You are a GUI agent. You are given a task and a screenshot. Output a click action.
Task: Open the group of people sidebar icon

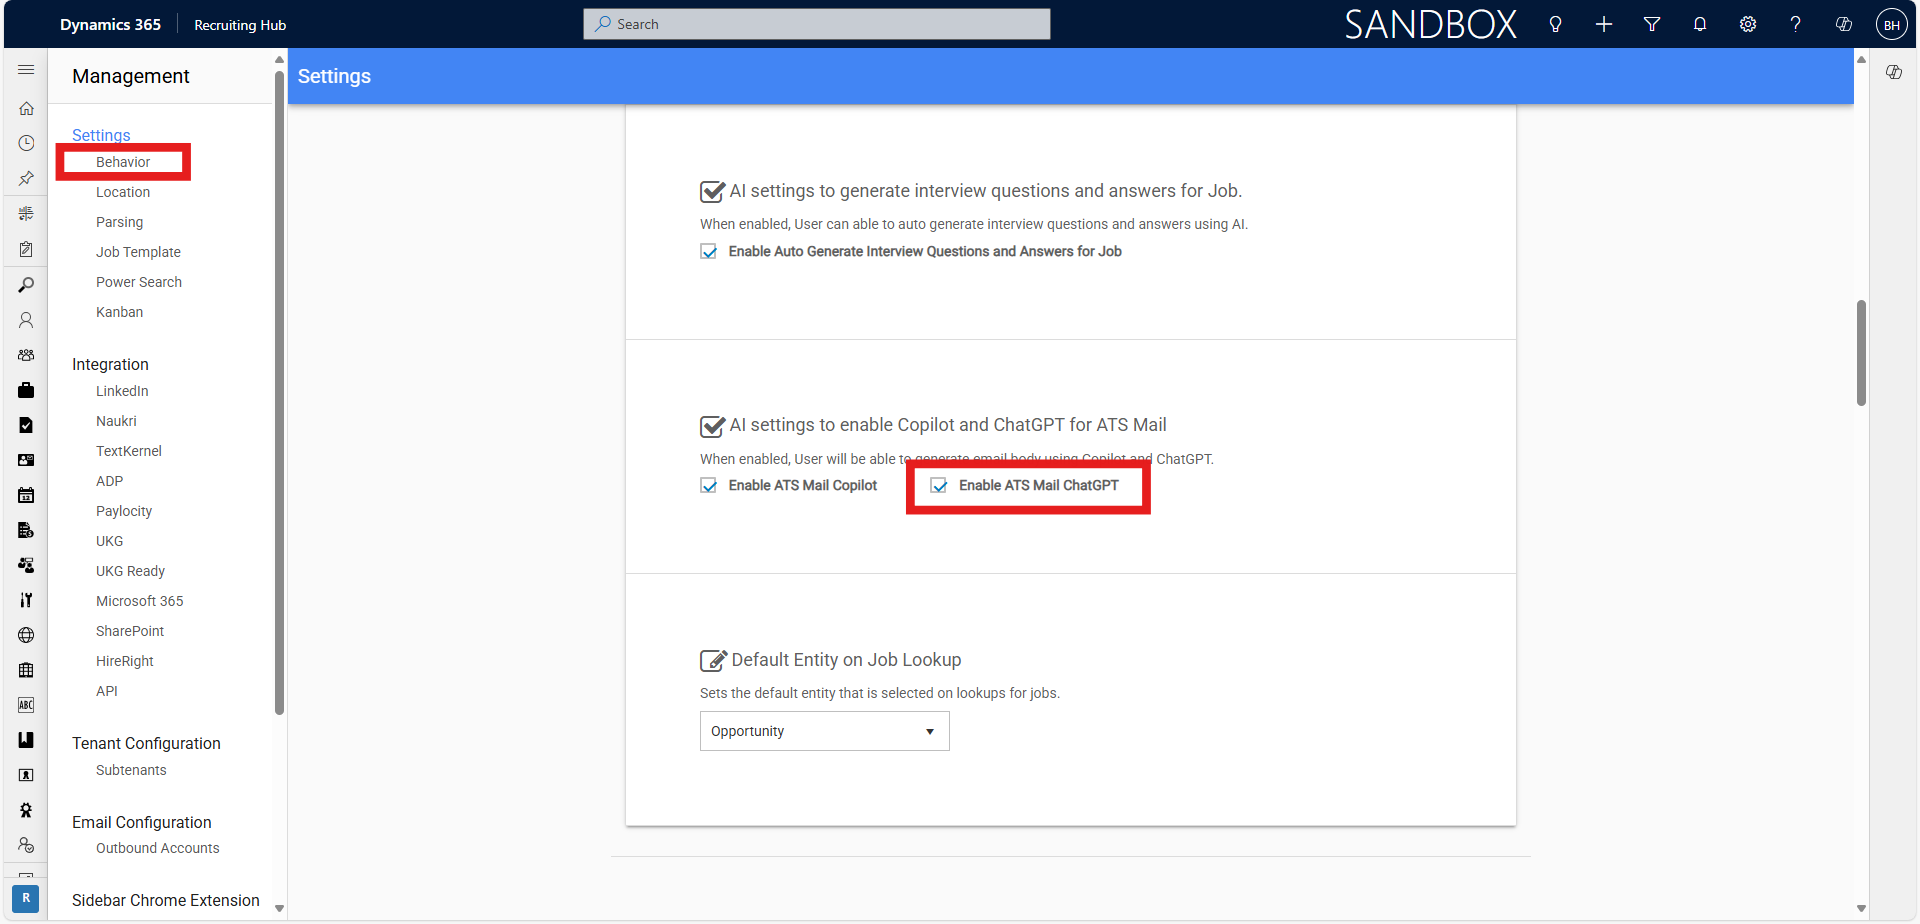[26, 355]
